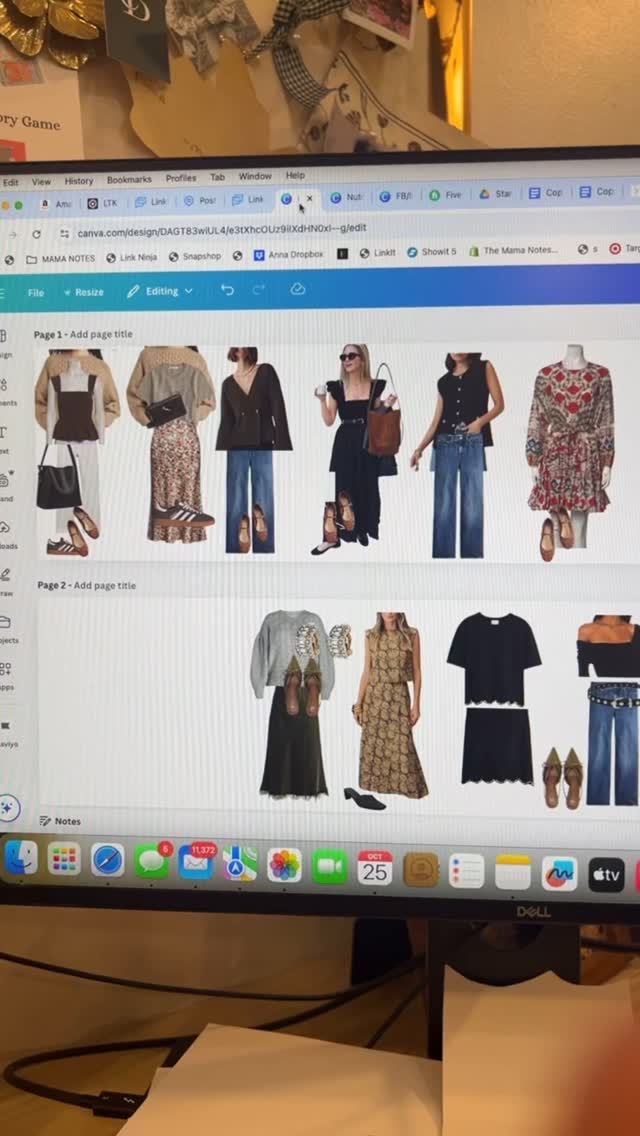Open the Text tool in the sidebar
This screenshot has height=1136, width=640.
pos(4,438)
